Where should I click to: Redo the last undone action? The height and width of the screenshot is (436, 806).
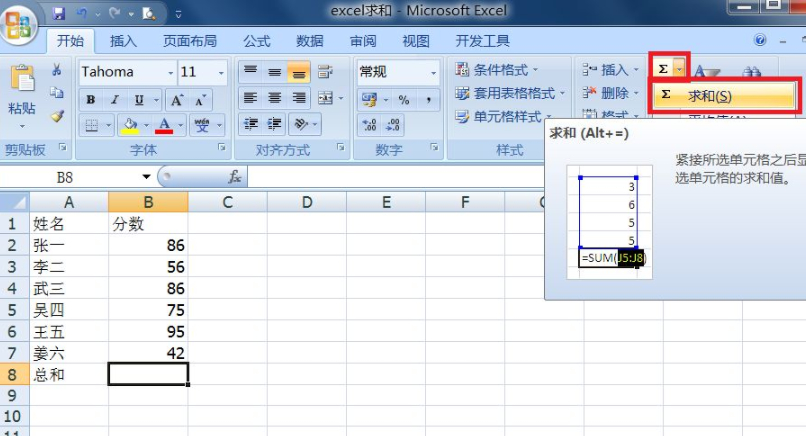point(114,13)
